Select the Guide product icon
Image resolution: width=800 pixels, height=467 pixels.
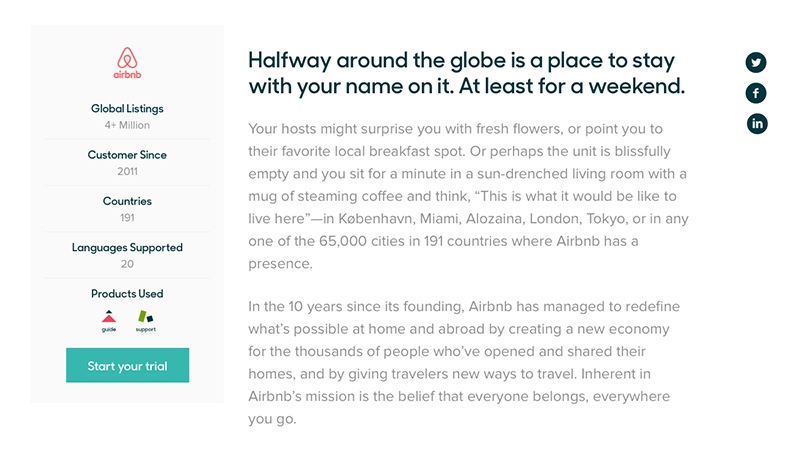pos(109,321)
